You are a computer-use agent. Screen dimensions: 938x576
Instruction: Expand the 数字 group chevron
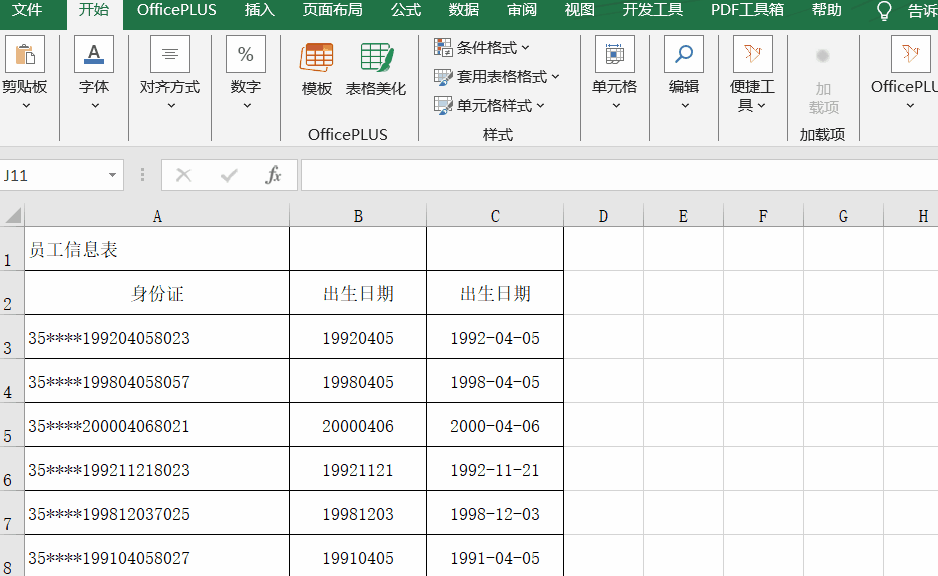coord(247,106)
